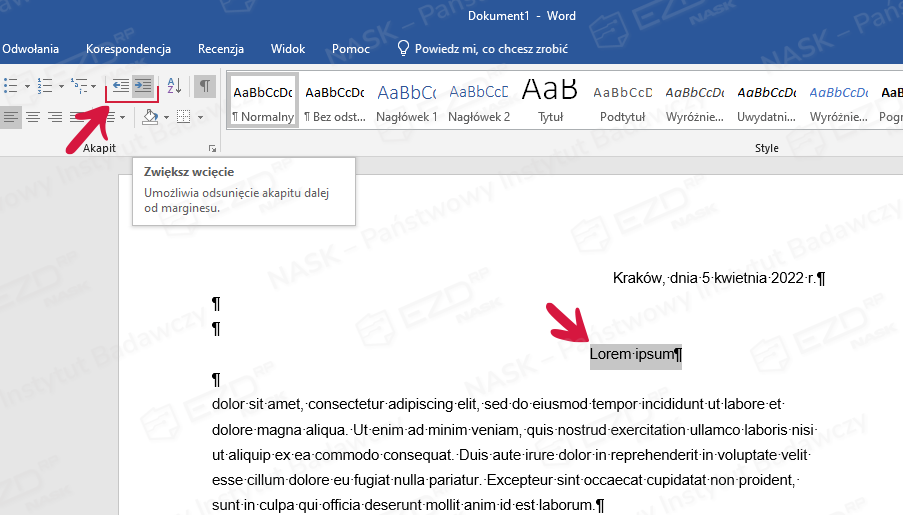Open the multilevel list dropdown arrow
The height and width of the screenshot is (515, 903).
point(95,86)
